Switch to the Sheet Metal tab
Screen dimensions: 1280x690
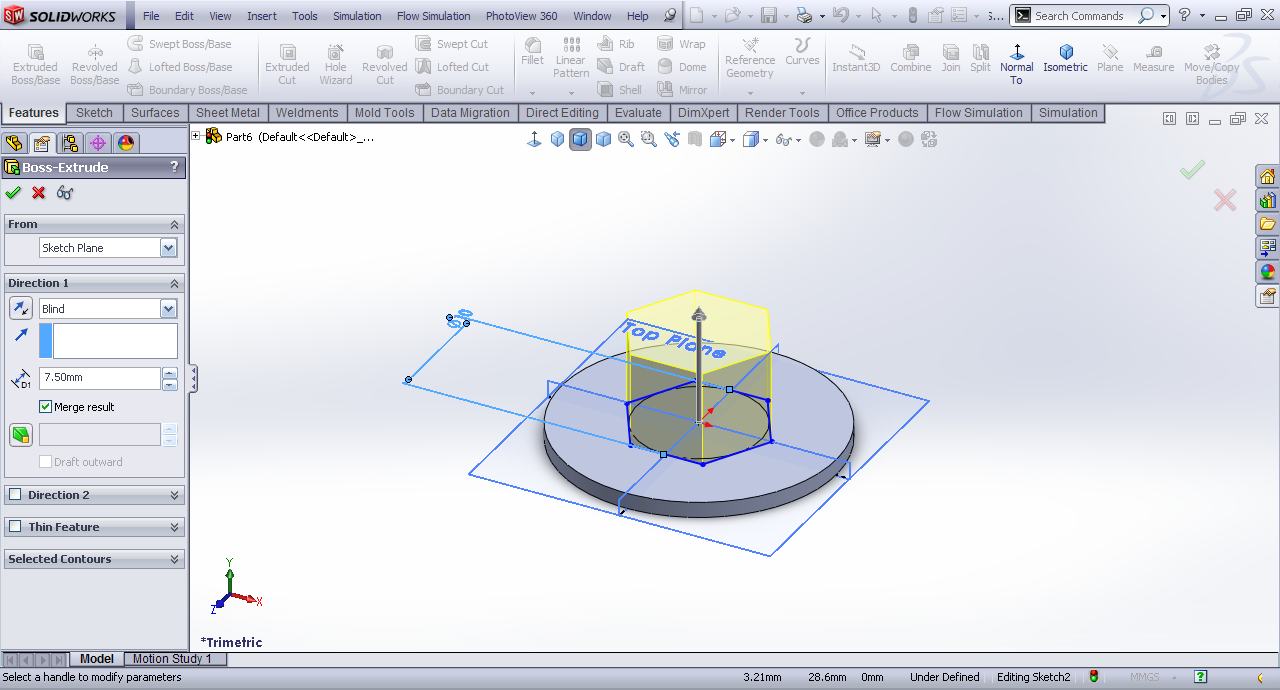click(227, 113)
